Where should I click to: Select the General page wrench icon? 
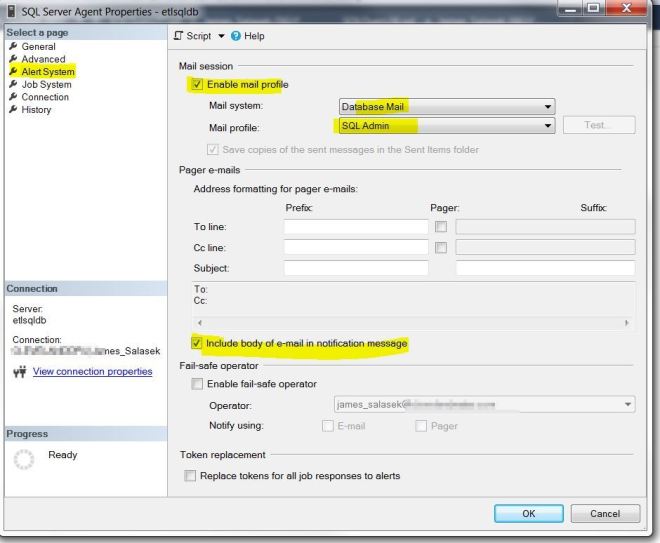coord(13,47)
